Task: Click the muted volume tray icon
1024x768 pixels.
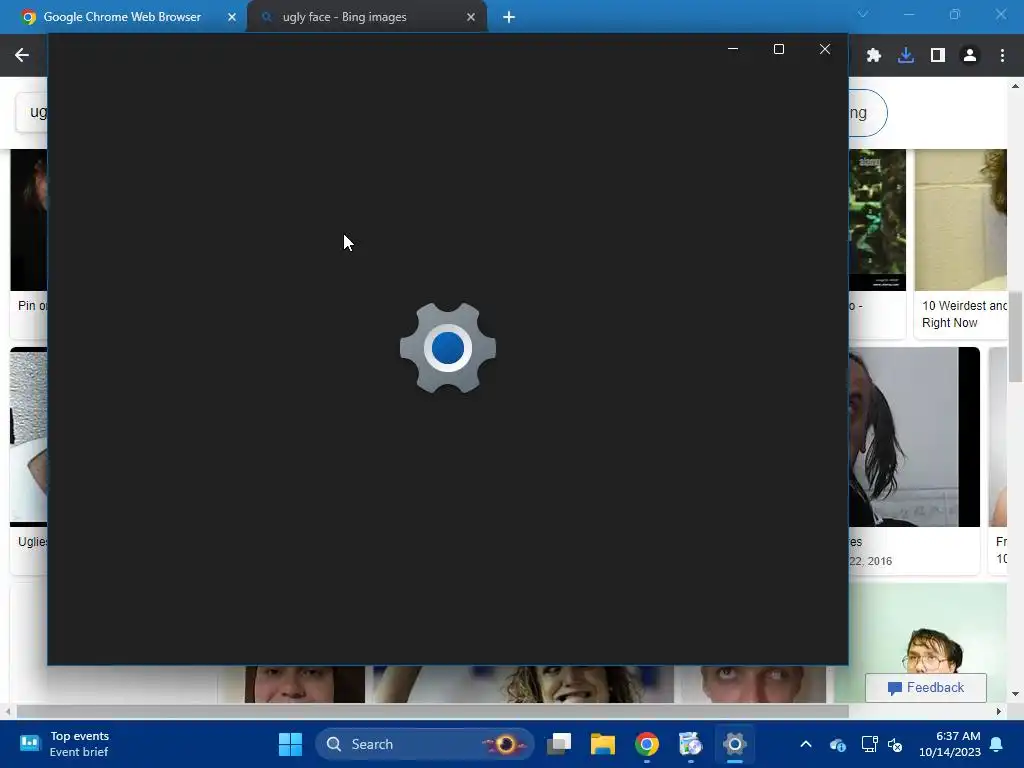Action: (895, 744)
